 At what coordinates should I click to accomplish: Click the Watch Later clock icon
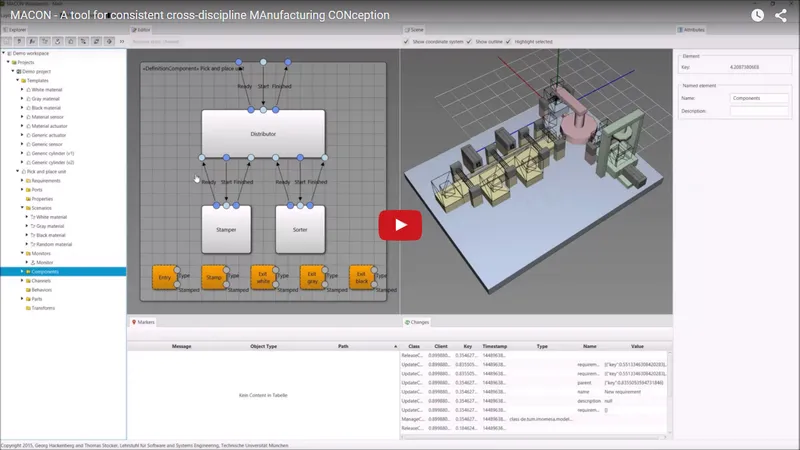(x=758, y=15)
